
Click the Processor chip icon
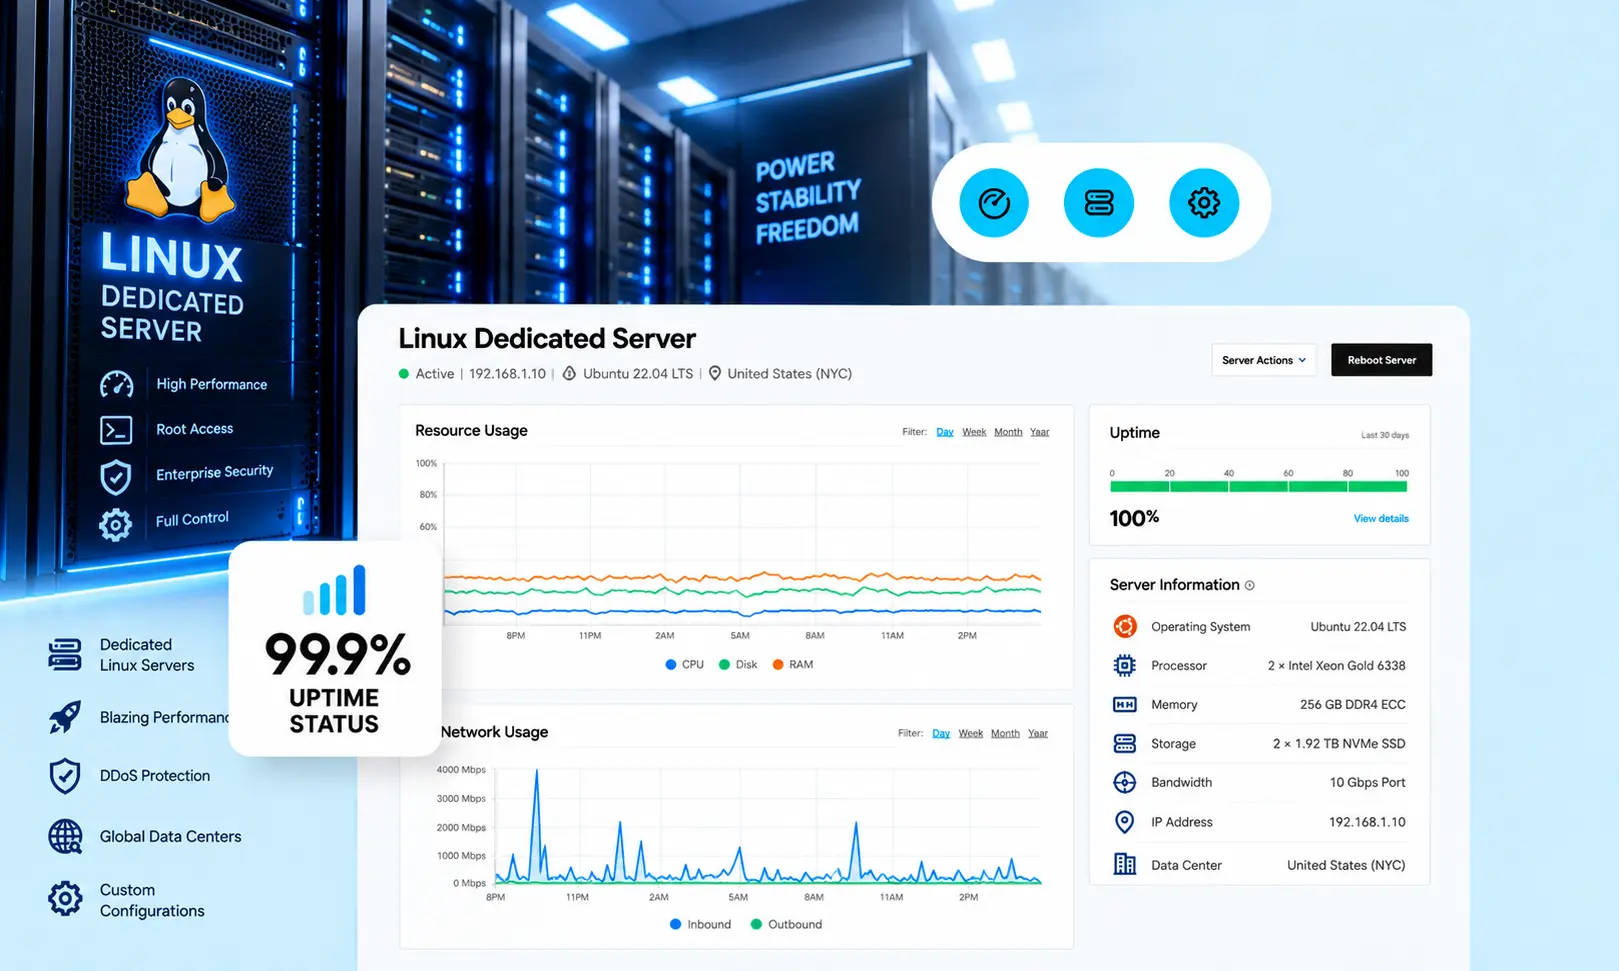1125,666
